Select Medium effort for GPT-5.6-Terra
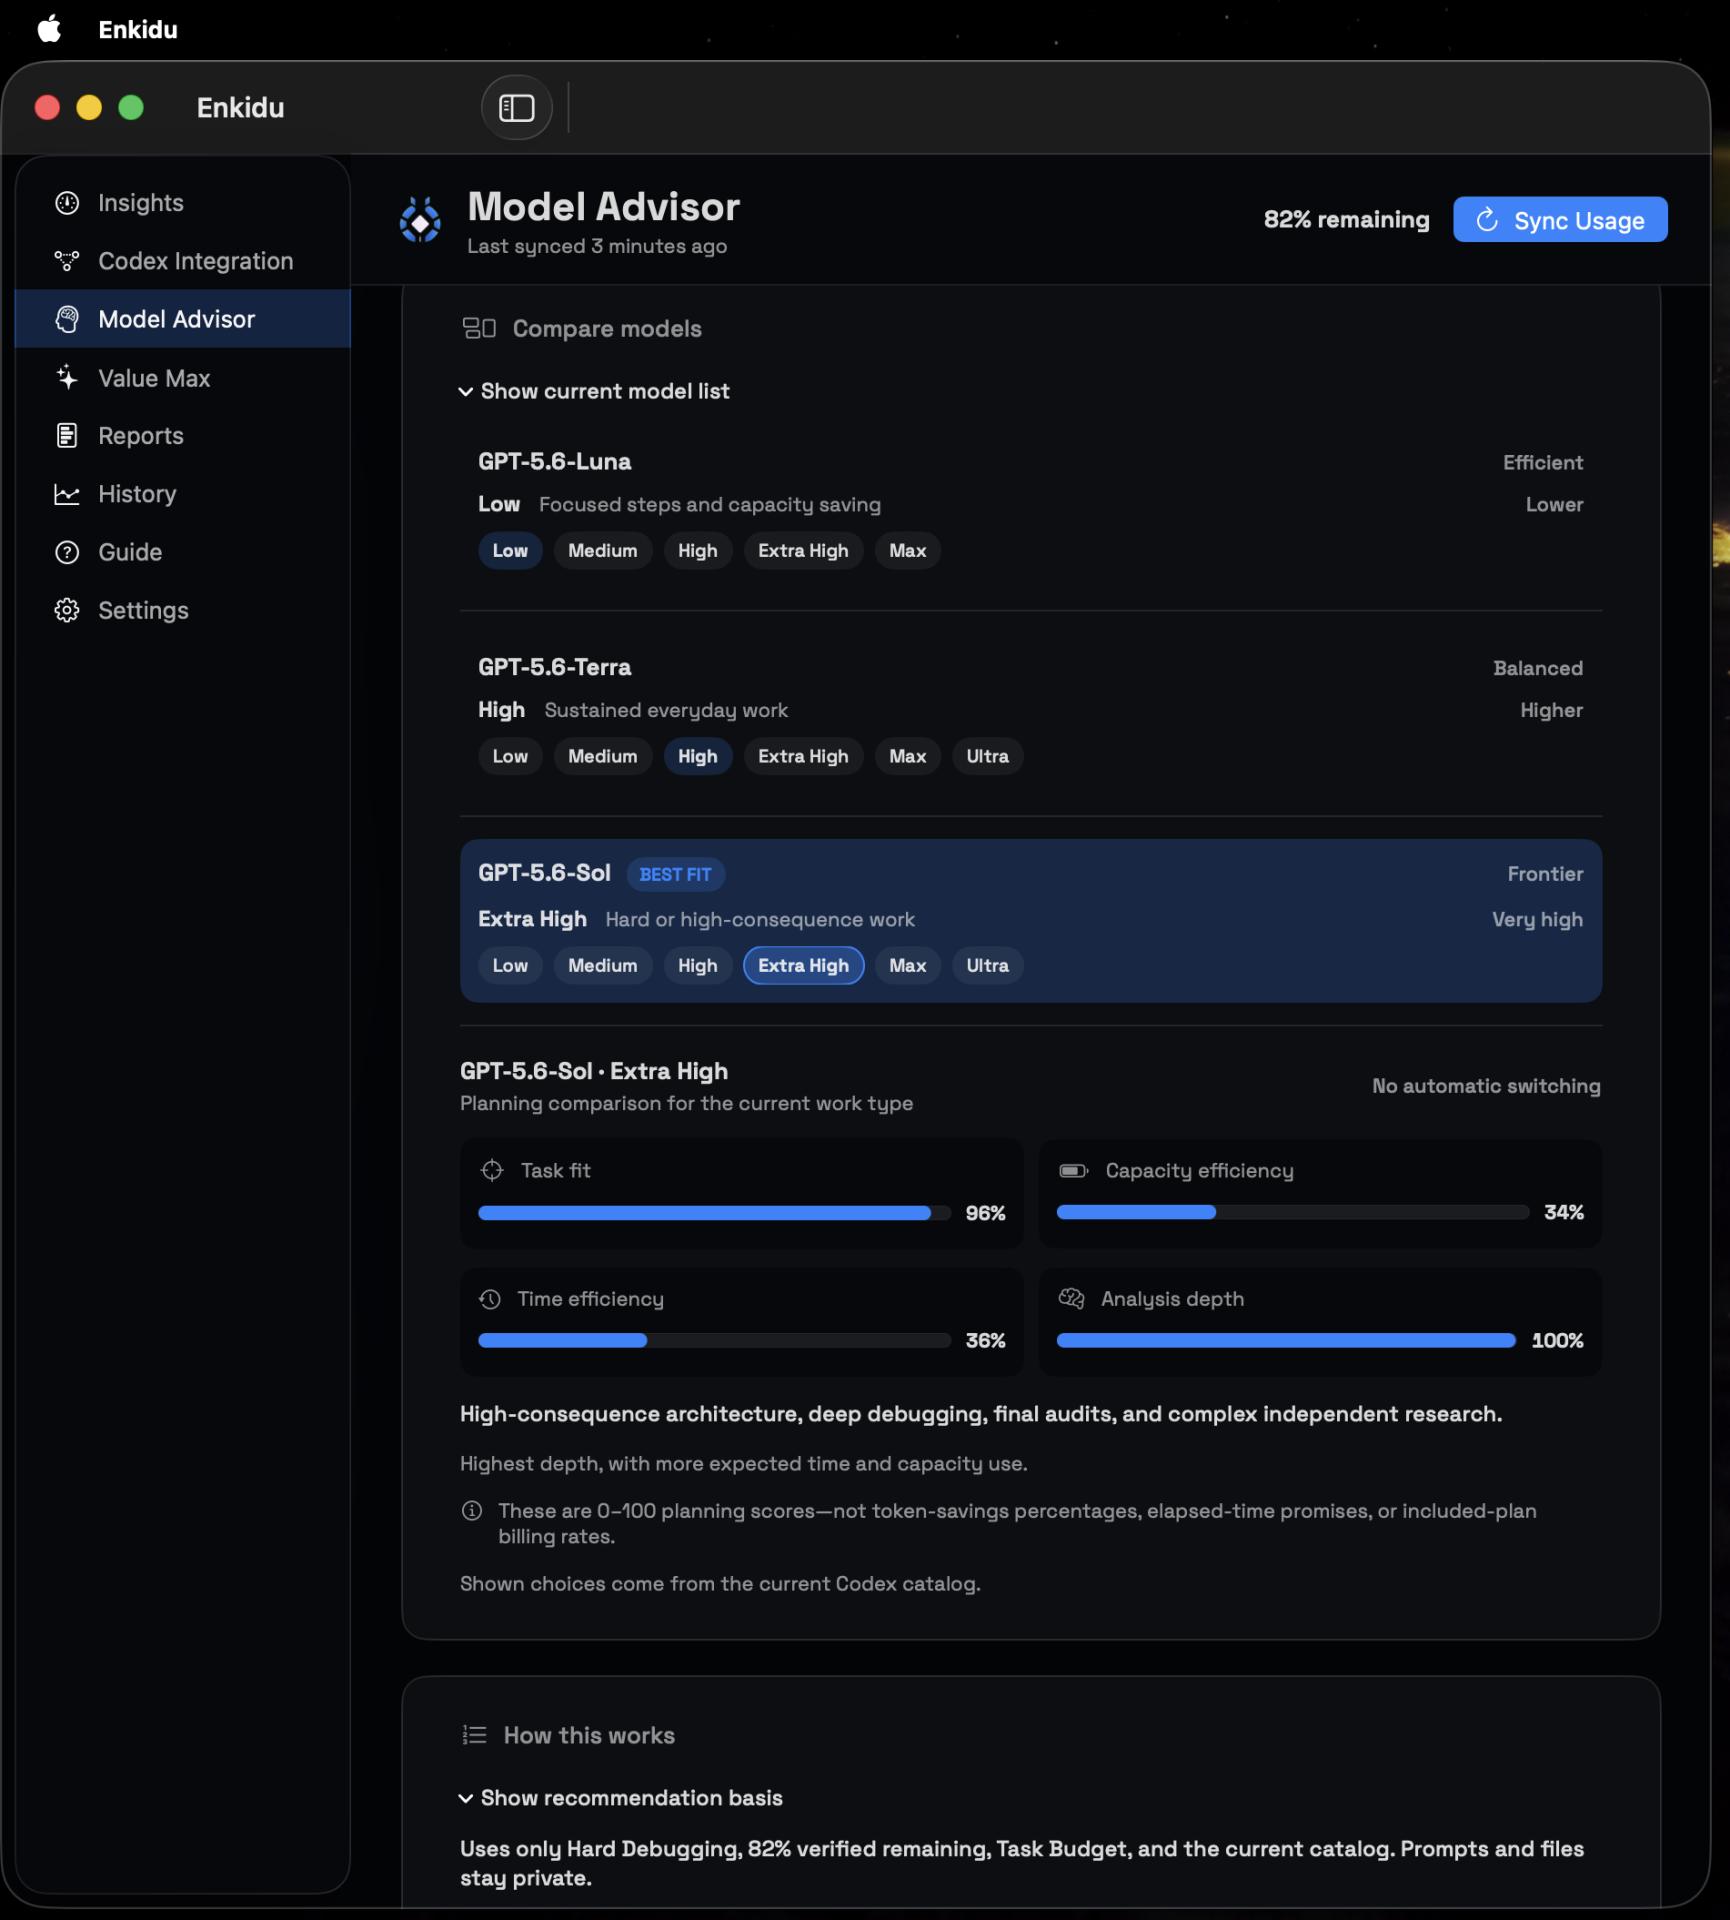This screenshot has height=1920, width=1730. click(x=602, y=756)
